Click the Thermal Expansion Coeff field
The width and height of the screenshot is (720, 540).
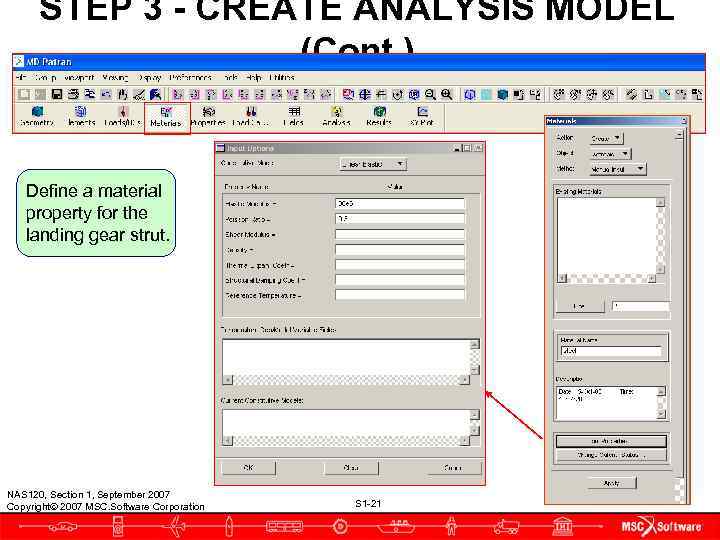[399, 265]
